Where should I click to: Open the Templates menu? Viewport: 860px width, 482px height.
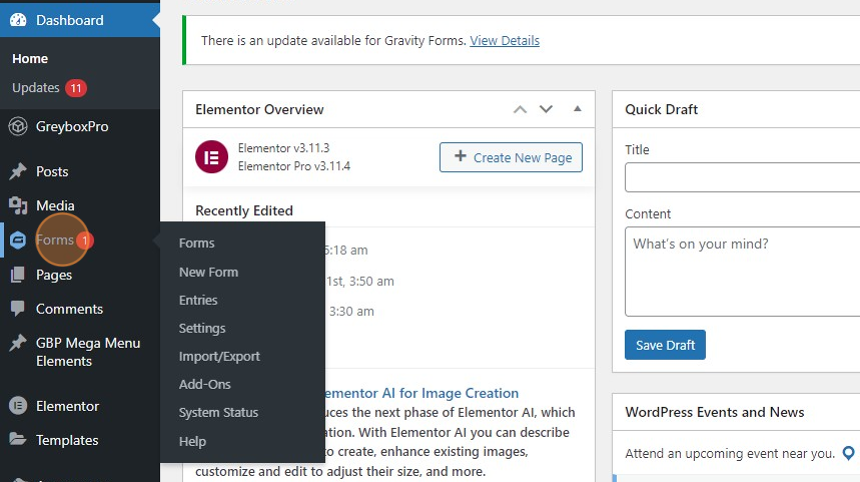pos(67,440)
